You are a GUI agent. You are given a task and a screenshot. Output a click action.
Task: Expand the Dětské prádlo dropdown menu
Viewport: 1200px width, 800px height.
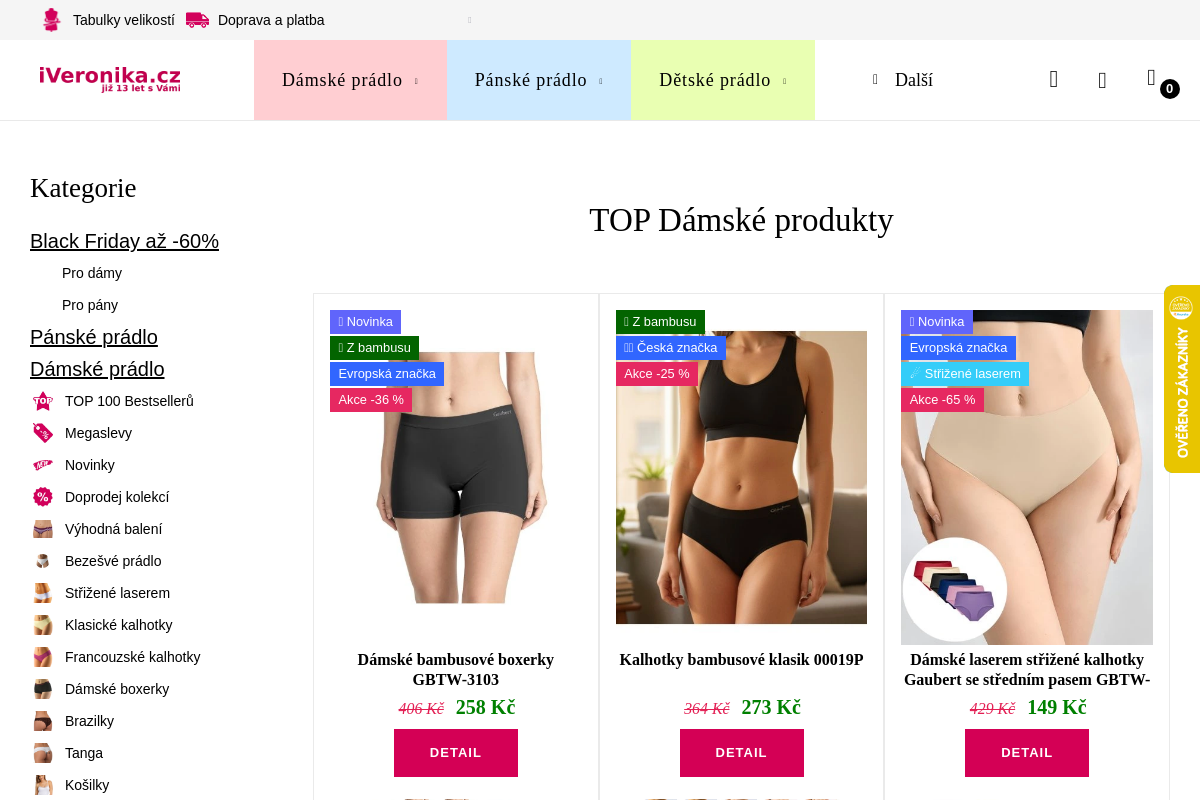[723, 80]
